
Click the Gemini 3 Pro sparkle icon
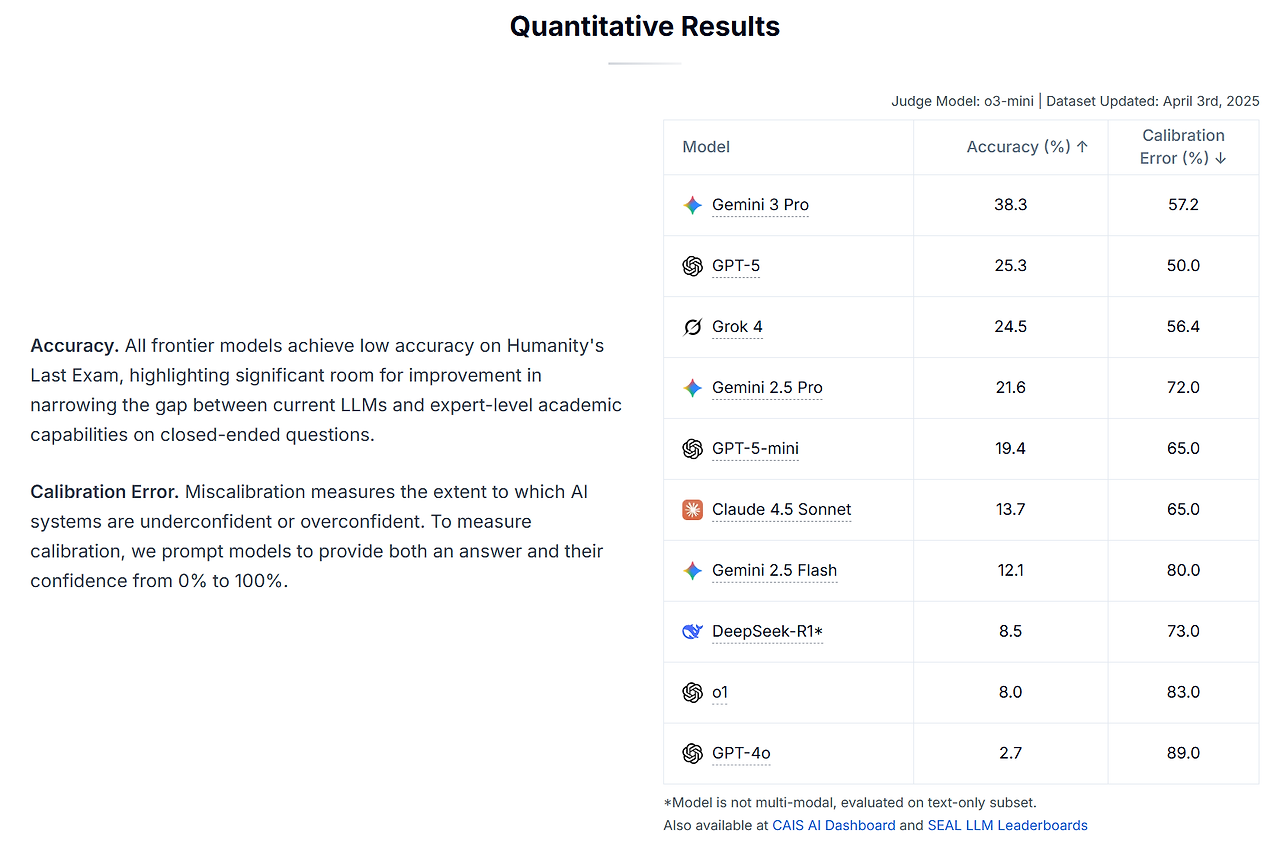coord(692,205)
